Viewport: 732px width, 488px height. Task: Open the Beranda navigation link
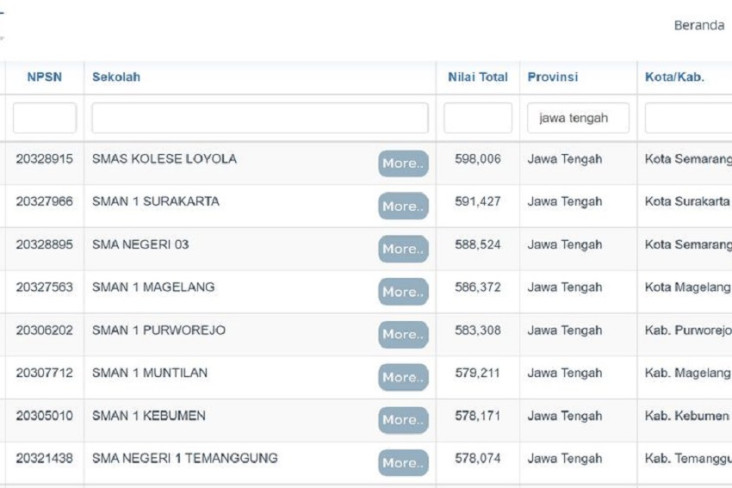[699, 25]
